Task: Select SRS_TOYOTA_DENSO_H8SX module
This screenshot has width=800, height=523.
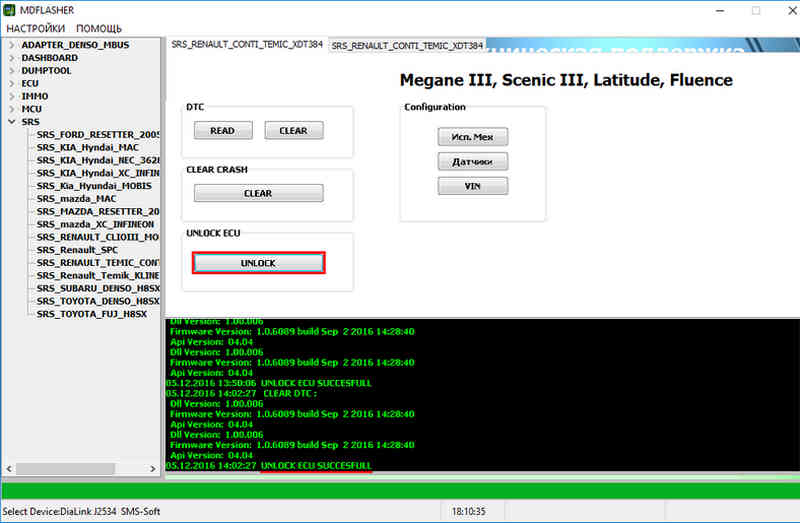Action: (x=98, y=301)
